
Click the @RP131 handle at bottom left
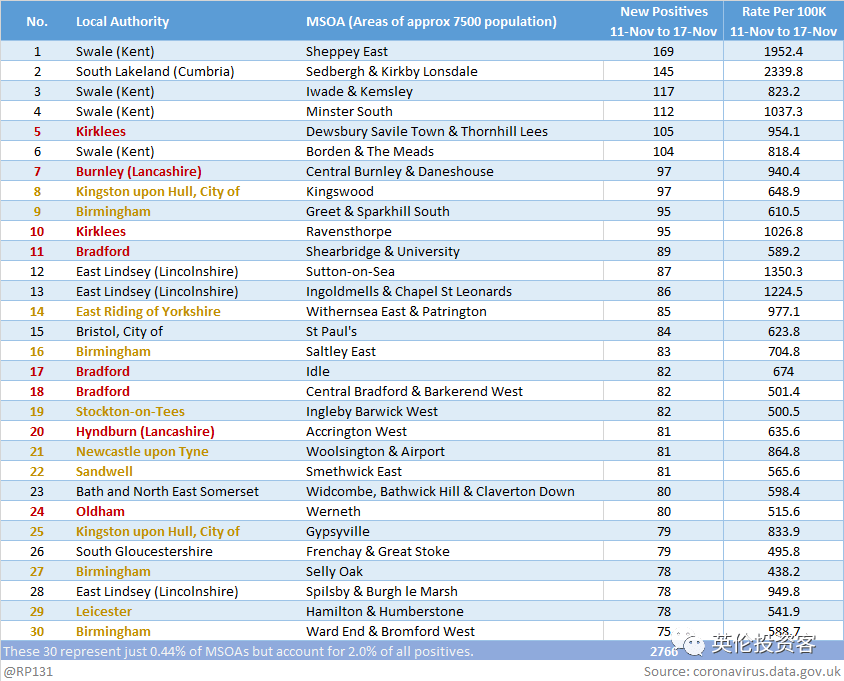click(x=28, y=672)
